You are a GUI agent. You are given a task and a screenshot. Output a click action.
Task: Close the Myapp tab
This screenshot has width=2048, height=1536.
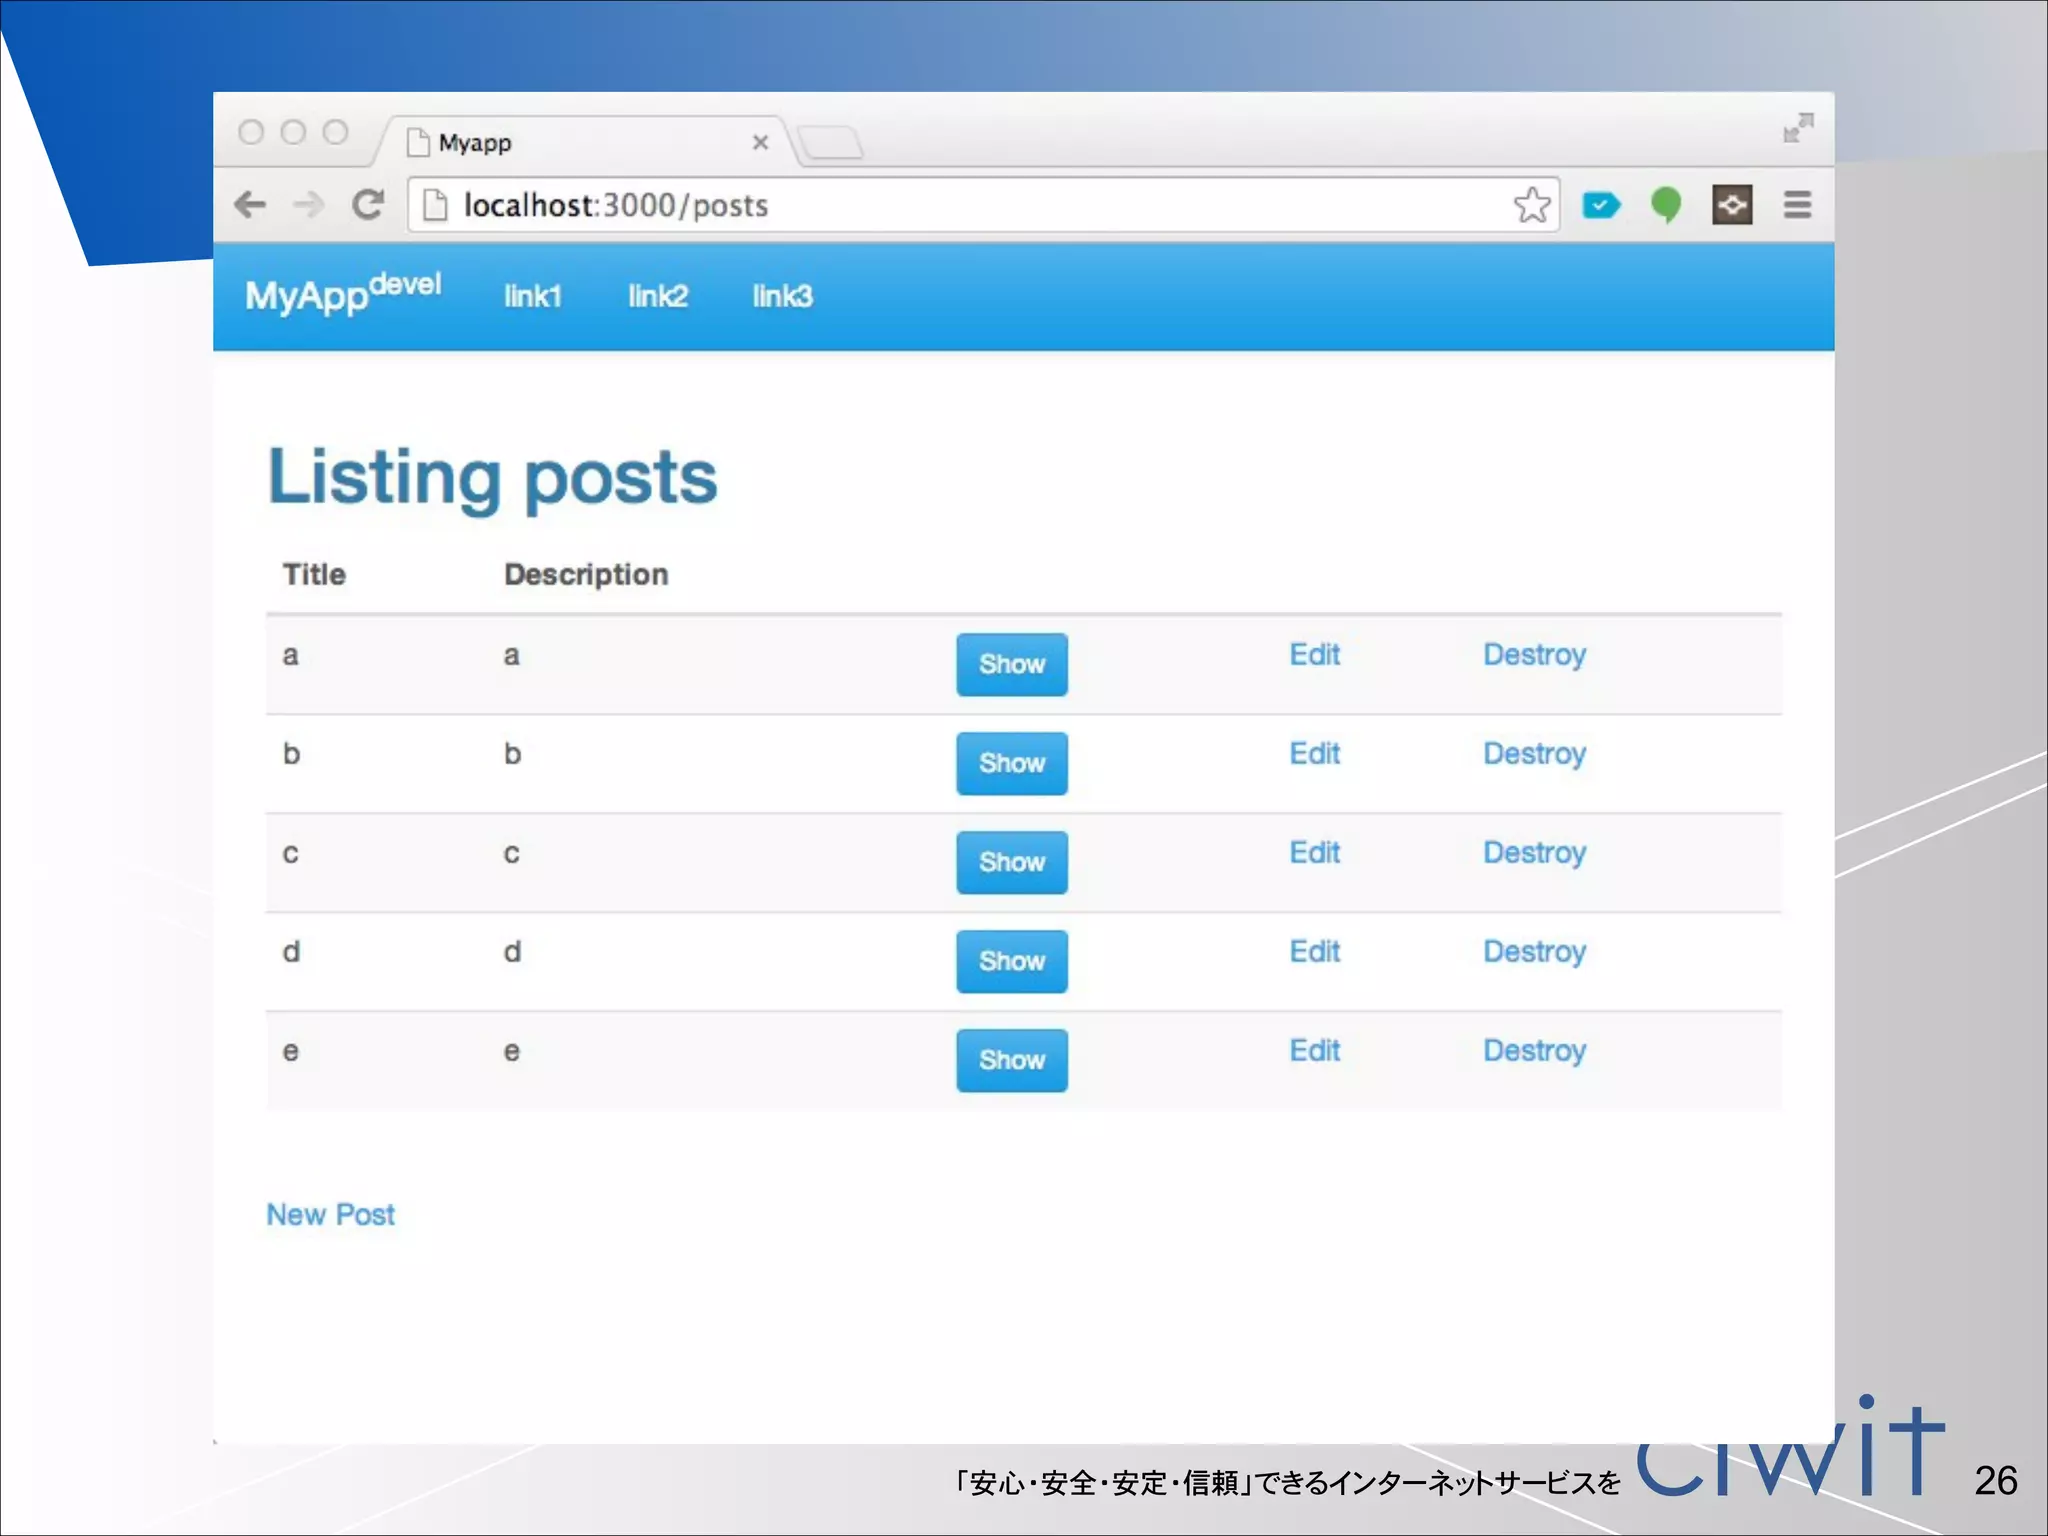tap(760, 143)
